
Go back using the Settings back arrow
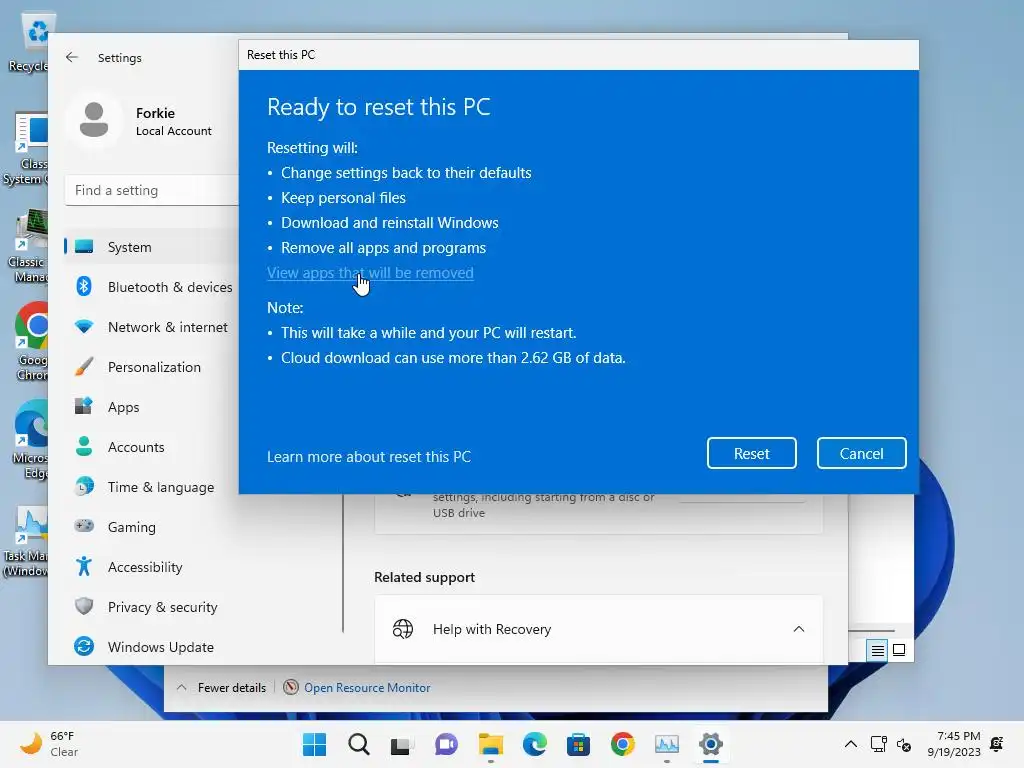click(72, 57)
